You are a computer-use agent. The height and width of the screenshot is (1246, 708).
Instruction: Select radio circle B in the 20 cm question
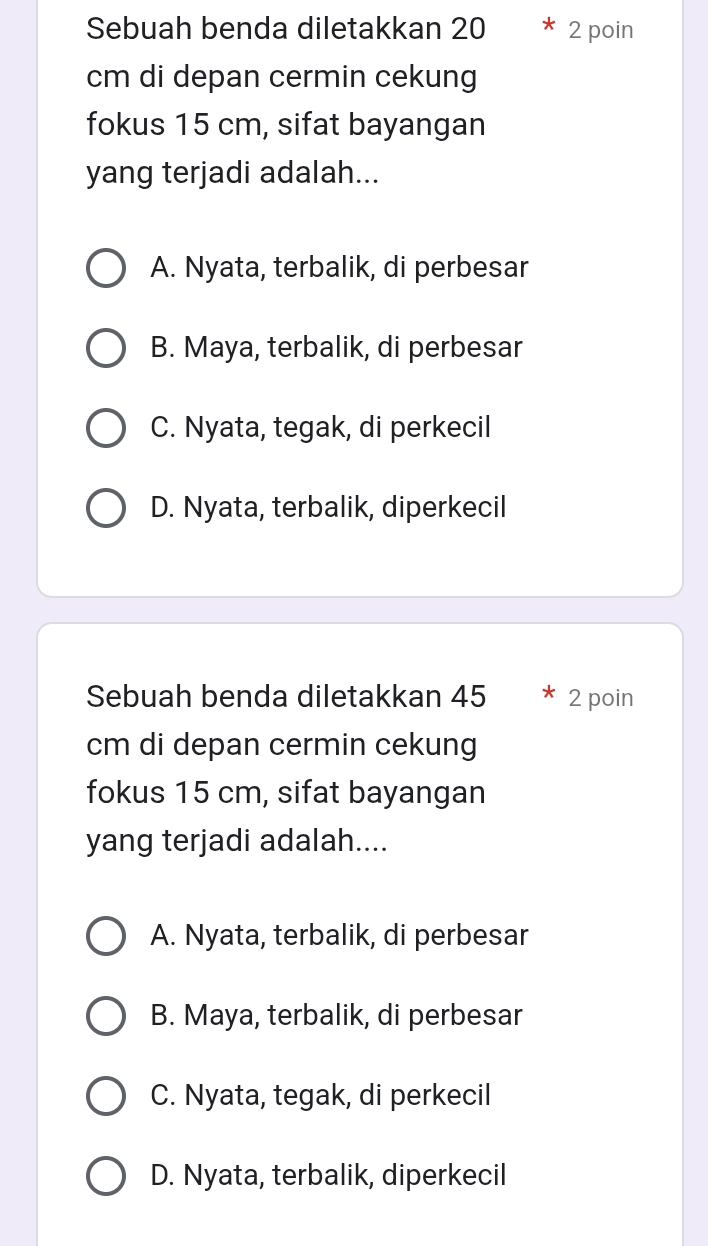coord(106,348)
